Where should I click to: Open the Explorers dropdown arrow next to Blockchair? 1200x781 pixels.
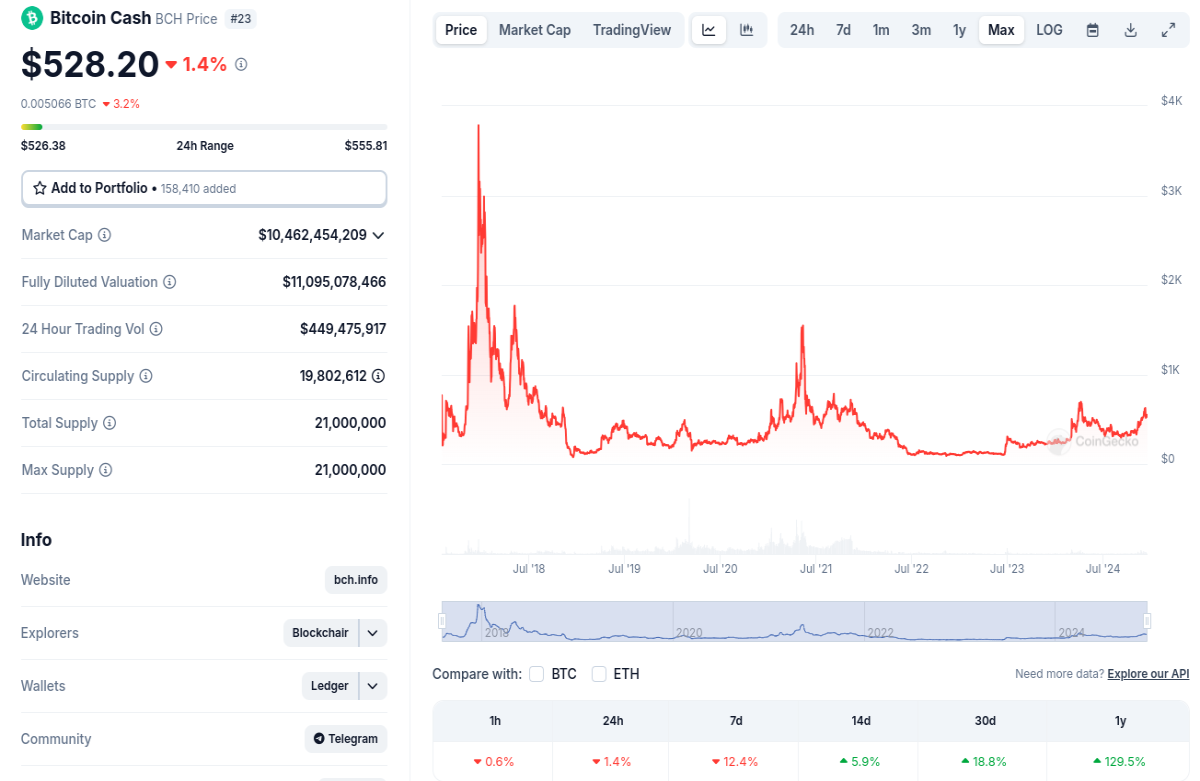tap(372, 633)
